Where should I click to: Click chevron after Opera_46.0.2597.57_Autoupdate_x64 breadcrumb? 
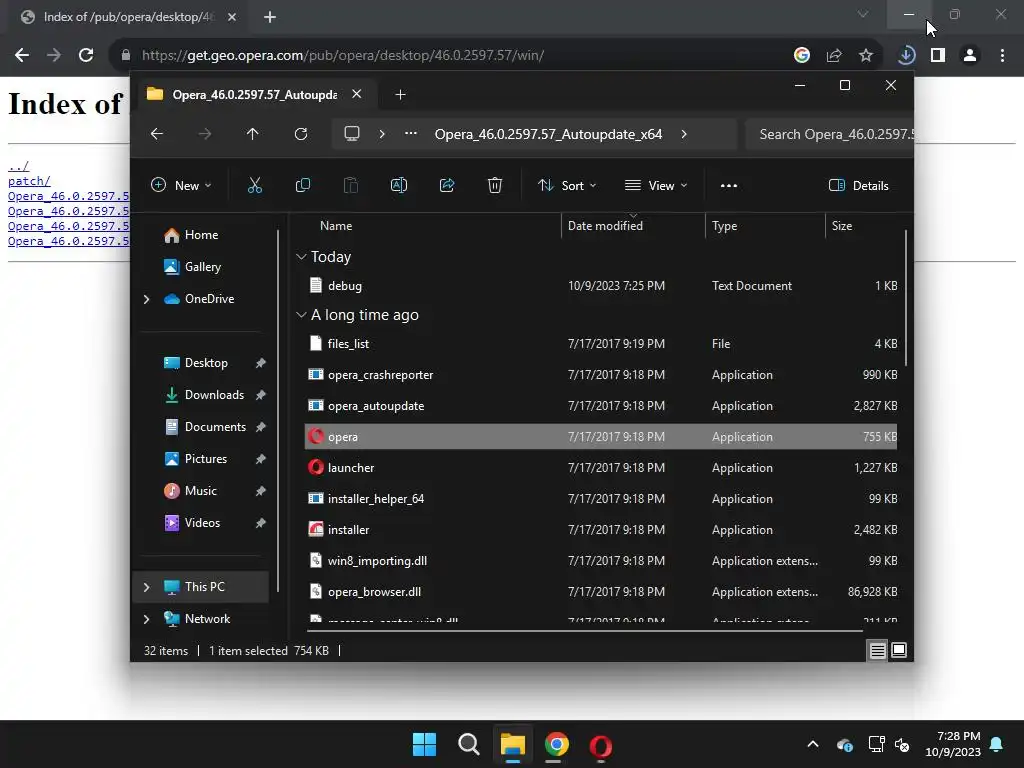684,134
